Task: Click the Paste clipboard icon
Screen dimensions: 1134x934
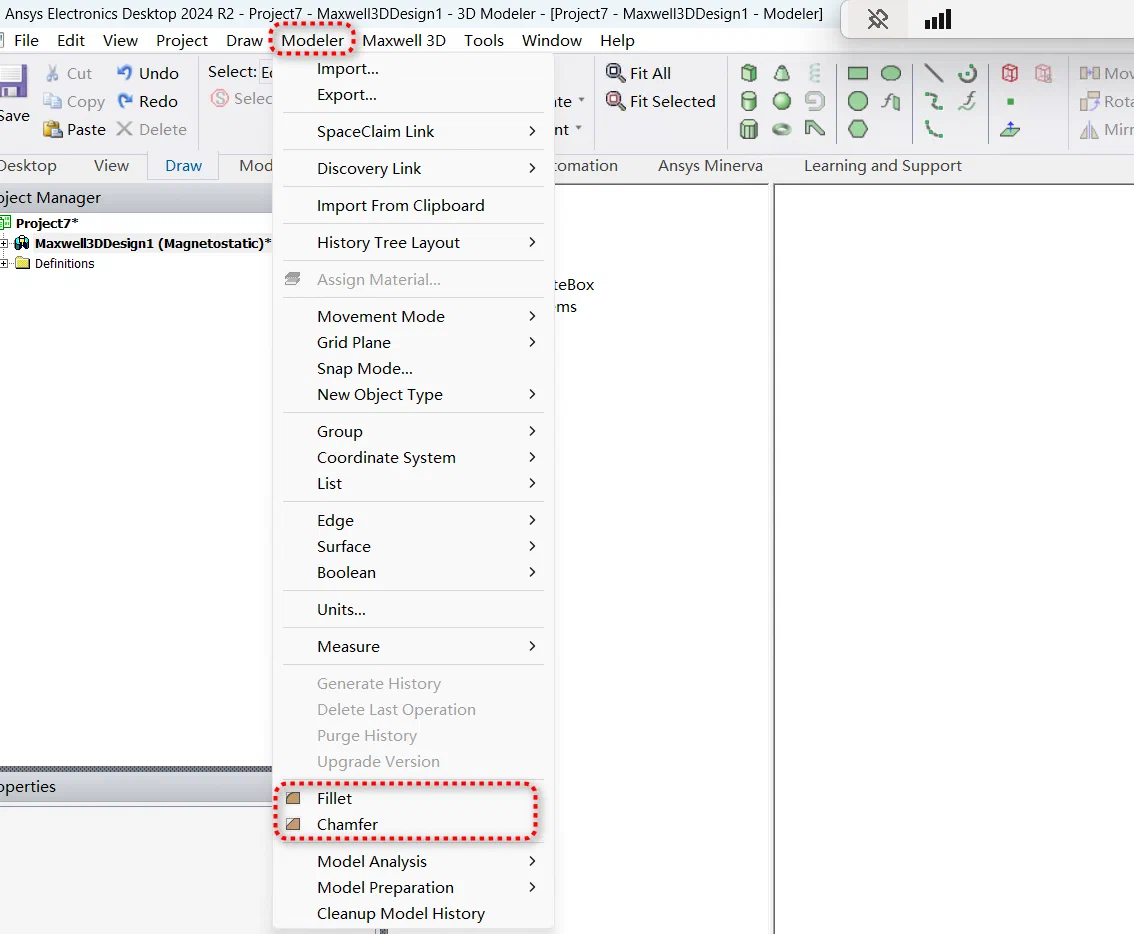Action: 52,130
